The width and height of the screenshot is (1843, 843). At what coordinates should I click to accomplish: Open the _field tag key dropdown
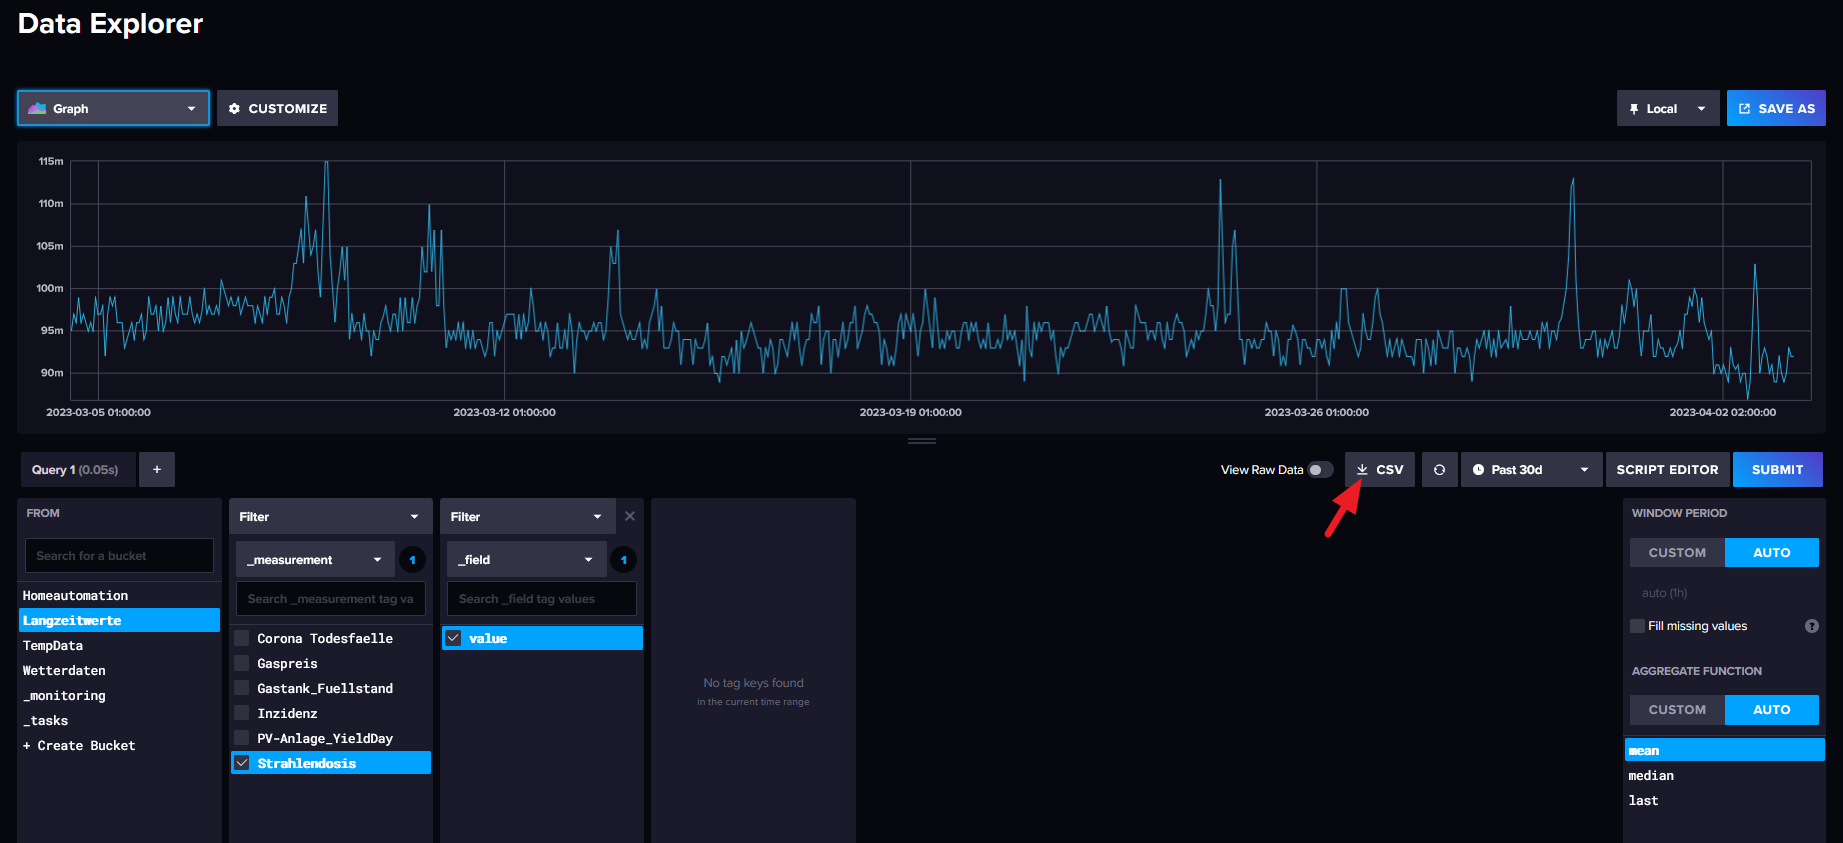click(526, 559)
